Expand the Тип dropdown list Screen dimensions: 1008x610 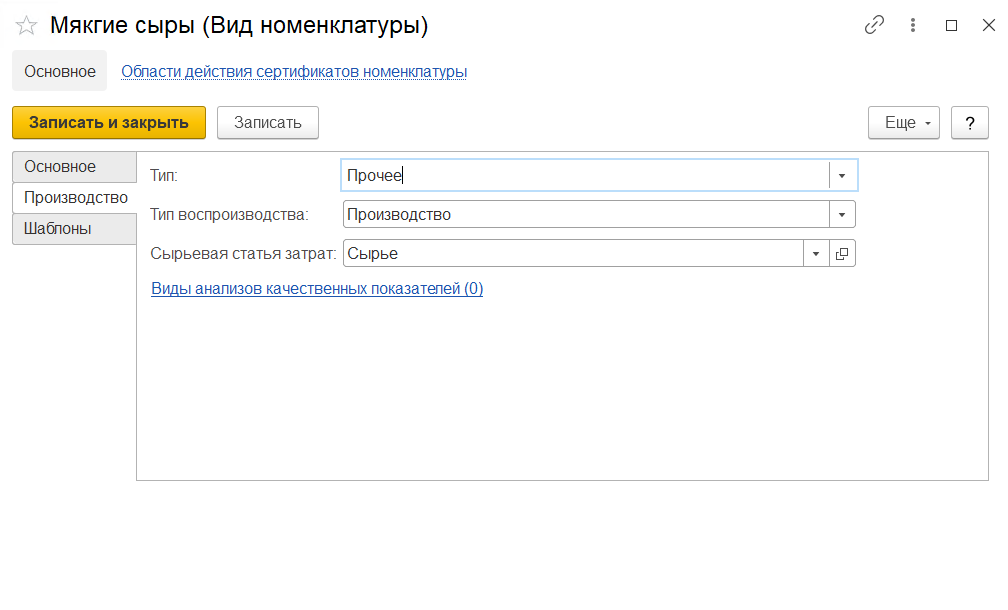(842, 176)
